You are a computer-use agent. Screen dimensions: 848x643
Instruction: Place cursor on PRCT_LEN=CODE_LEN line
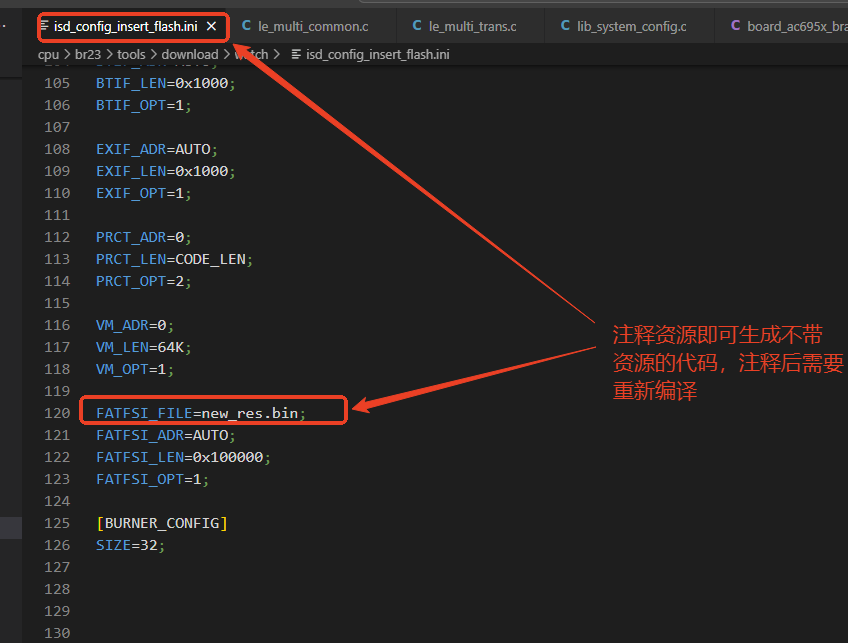pos(174,260)
